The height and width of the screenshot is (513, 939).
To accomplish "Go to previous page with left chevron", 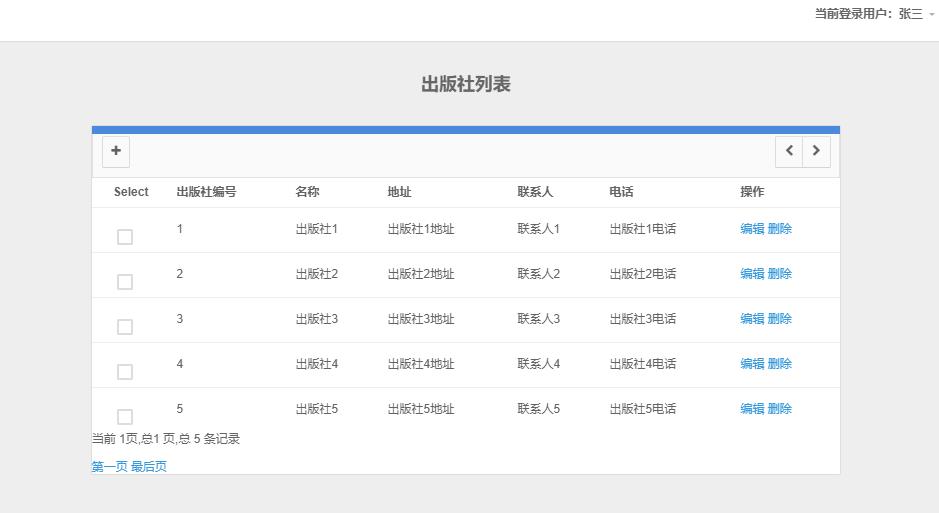I will pos(789,151).
